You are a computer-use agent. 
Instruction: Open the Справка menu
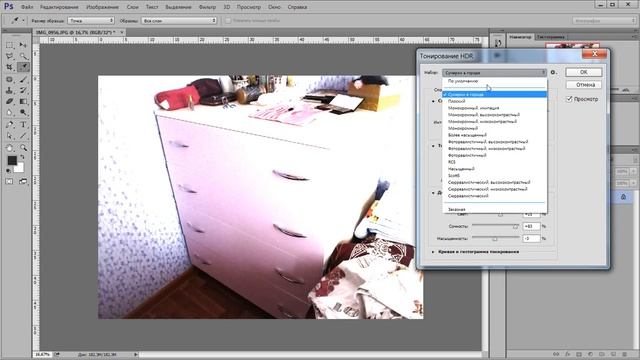pos(297,7)
